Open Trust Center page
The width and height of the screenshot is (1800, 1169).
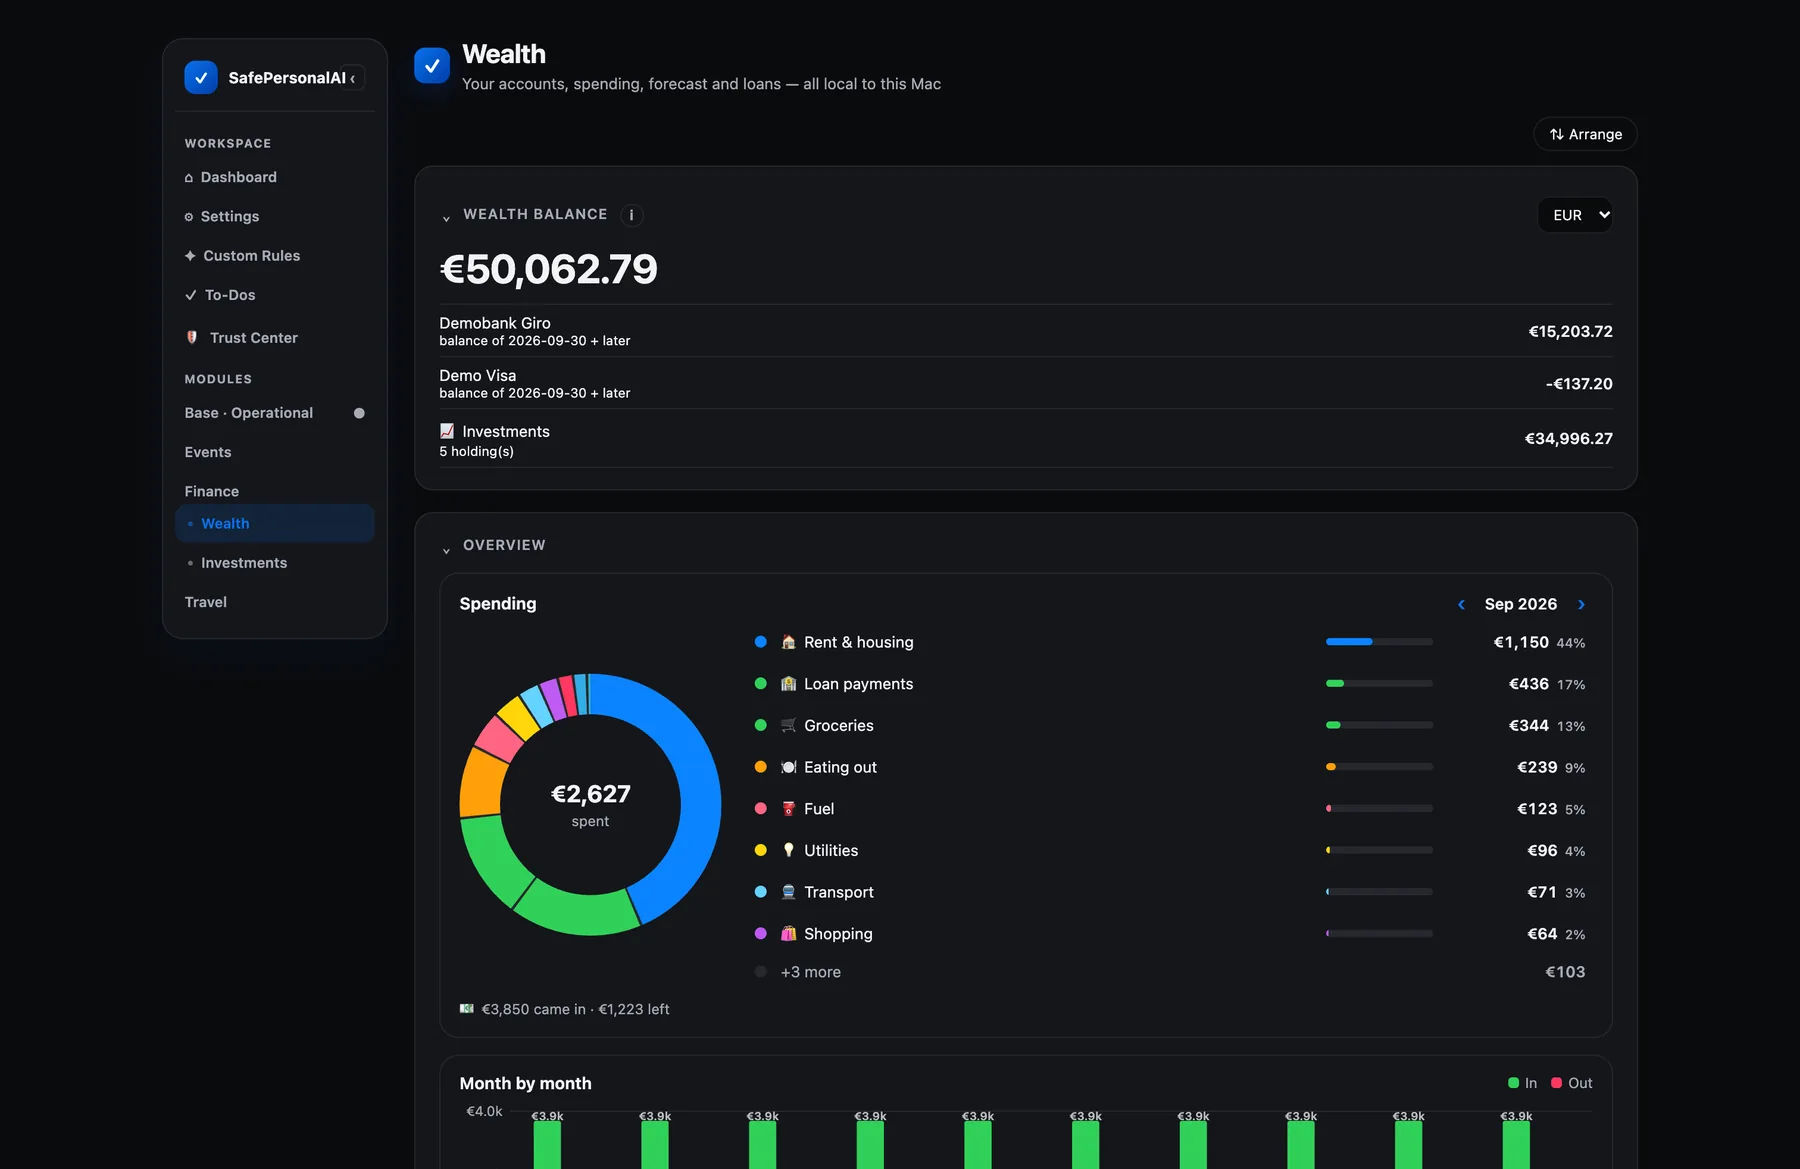[274, 338]
